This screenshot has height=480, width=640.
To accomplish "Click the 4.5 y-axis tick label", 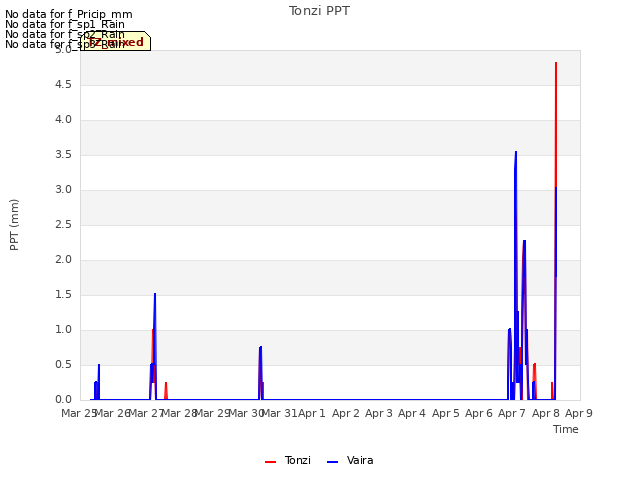I will 63,84.
